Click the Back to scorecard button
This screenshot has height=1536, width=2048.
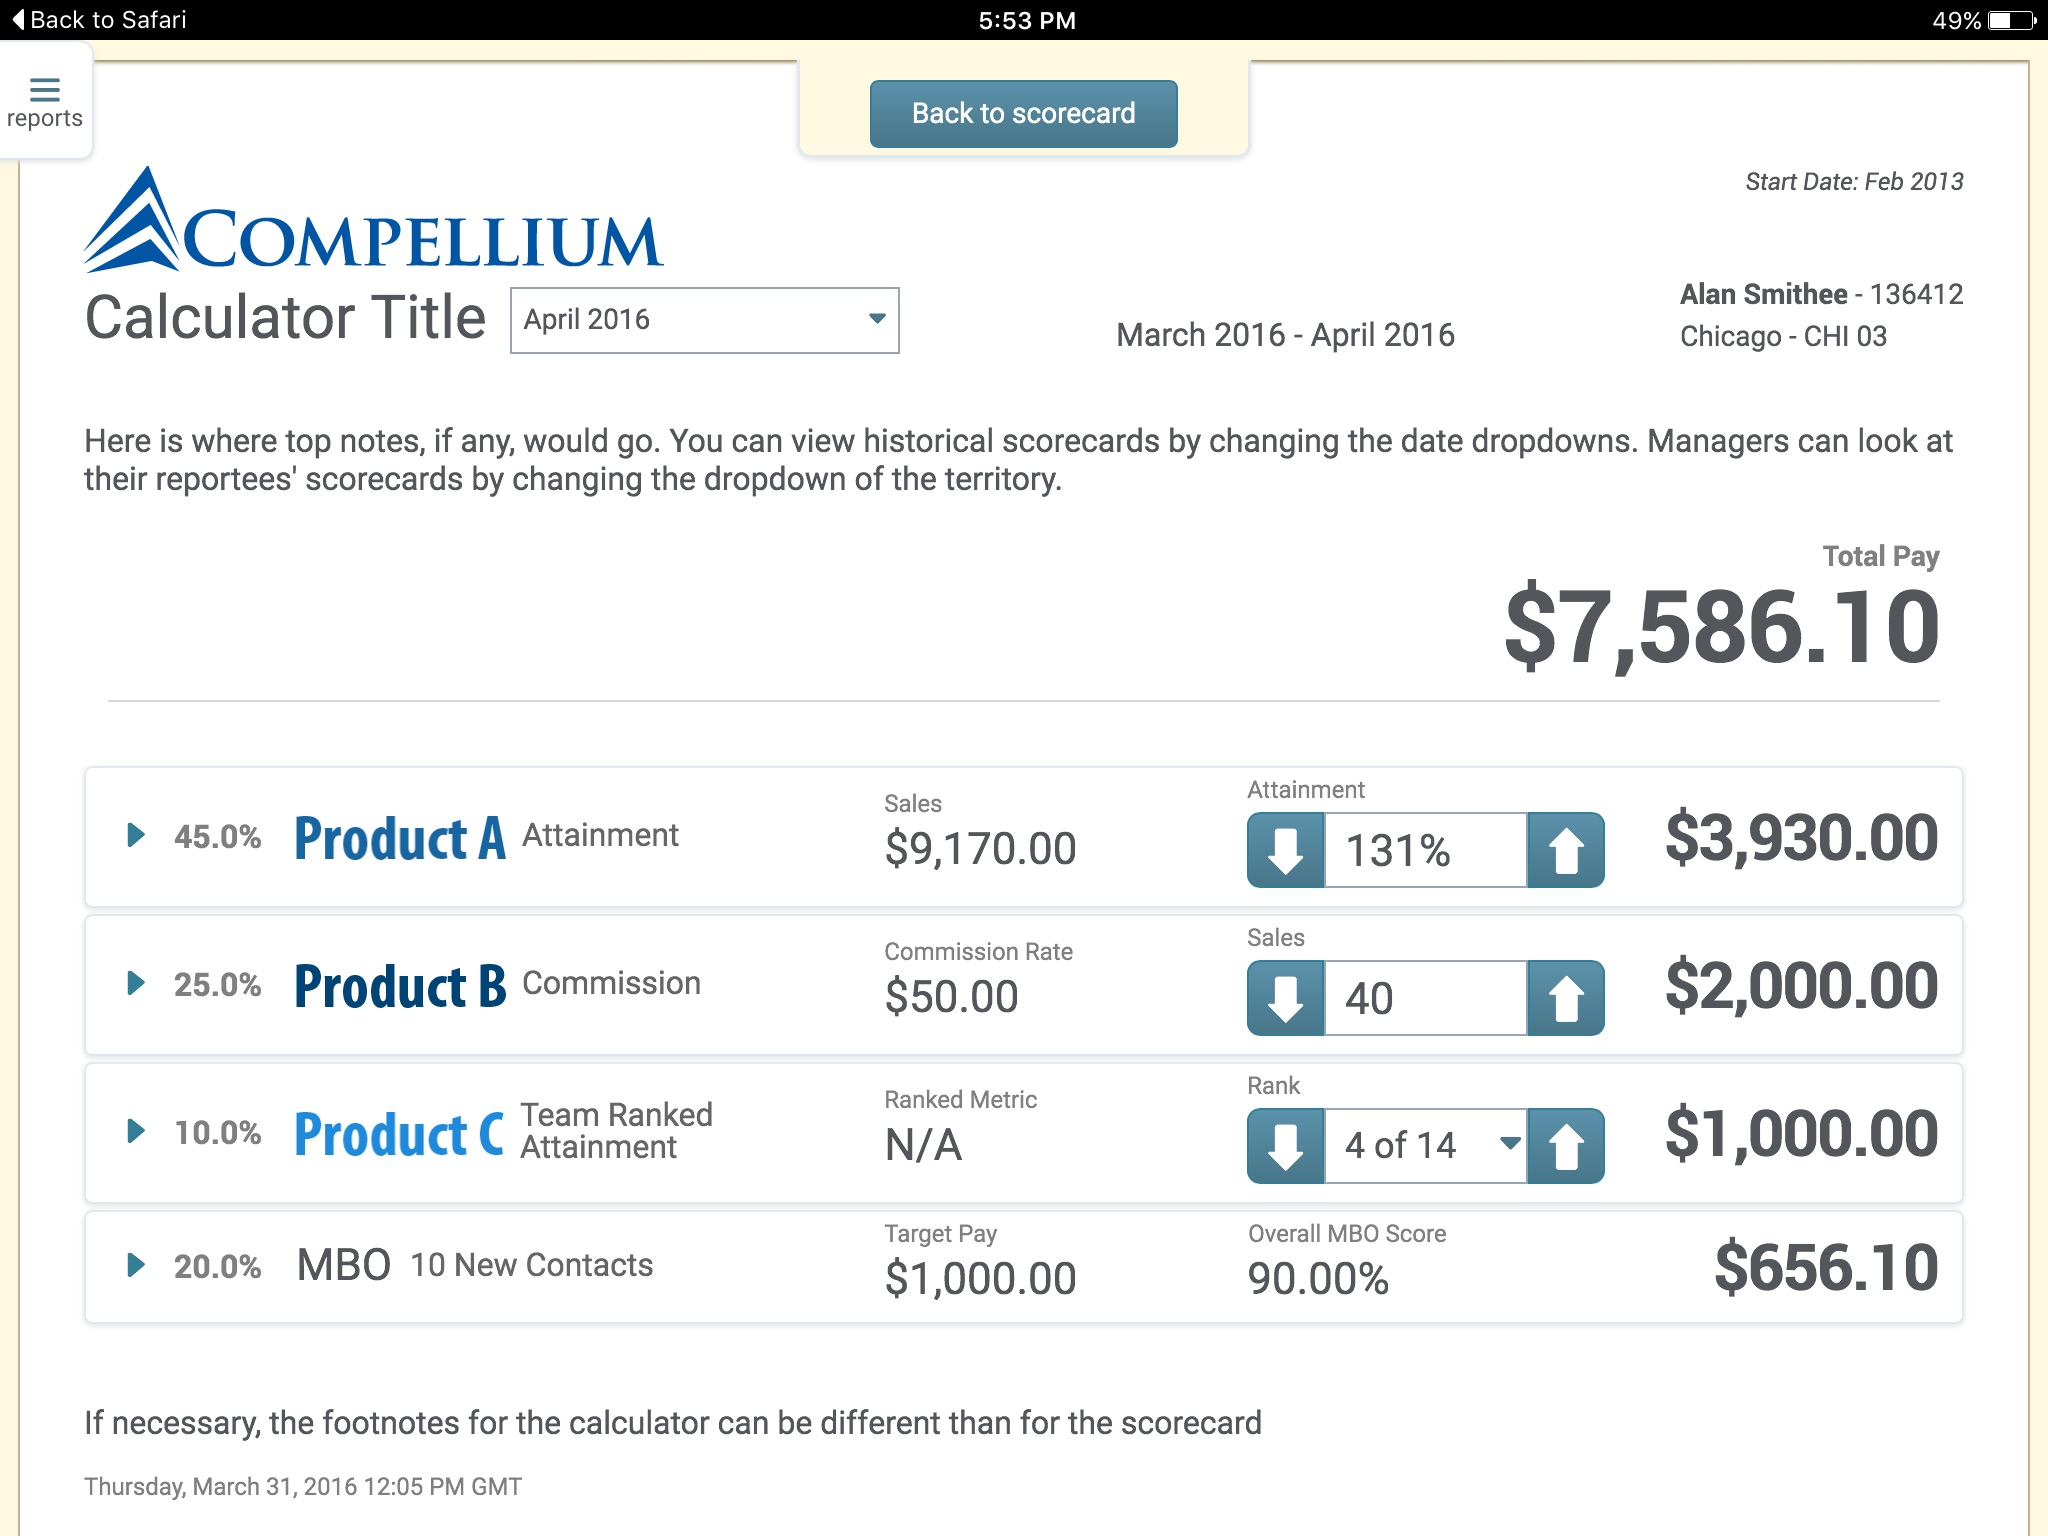(x=1022, y=111)
